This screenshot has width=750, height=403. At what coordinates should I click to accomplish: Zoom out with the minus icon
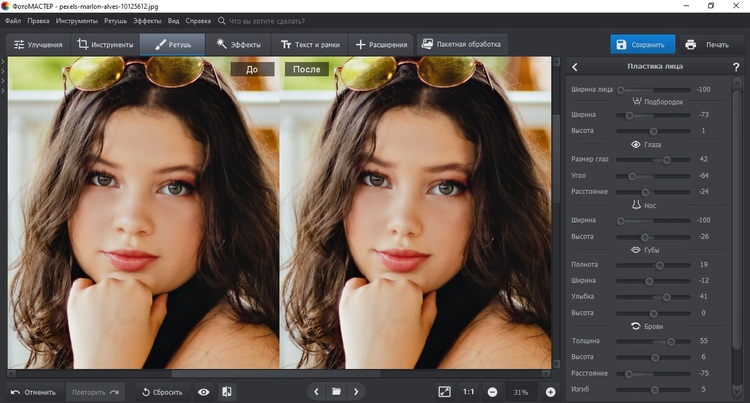click(x=492, y=392)
